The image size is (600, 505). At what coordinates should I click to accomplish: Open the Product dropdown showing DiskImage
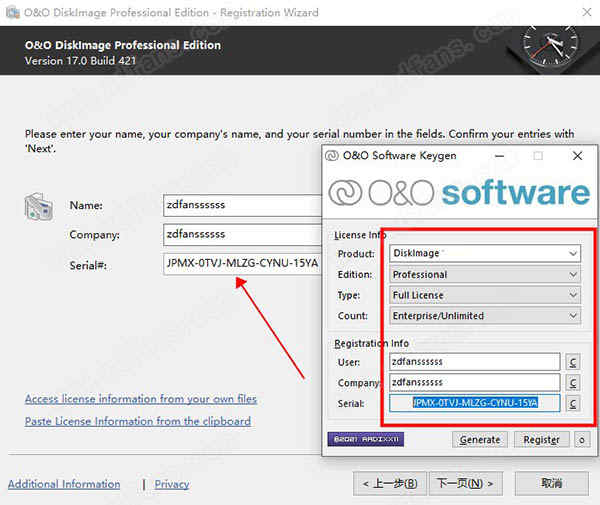coord(485,253)
